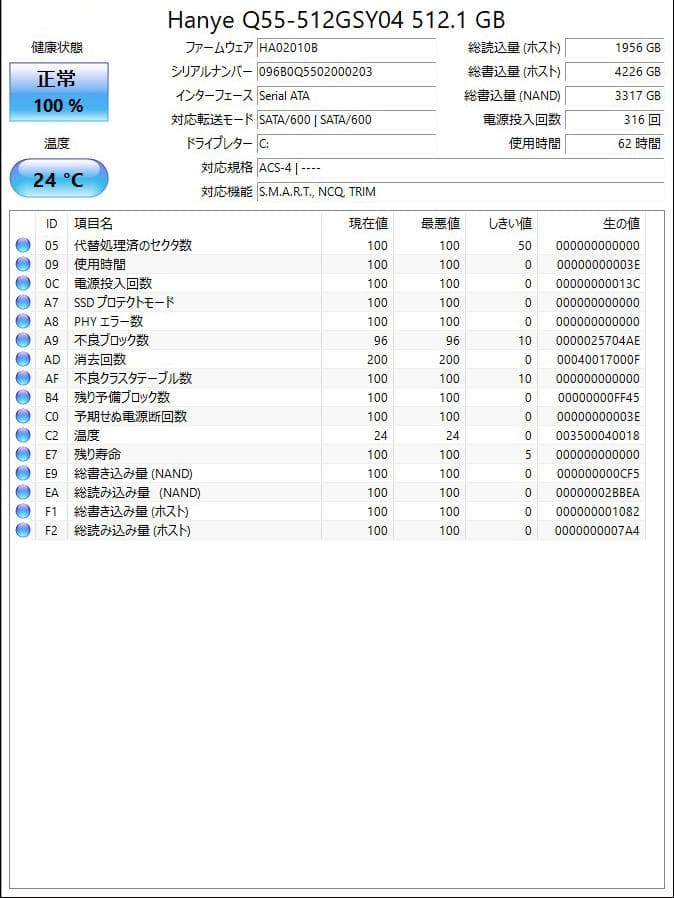The width and height of the screenshot is (674, 898).
Task: Select the 総読み込み量 (ホスト) attribute name
Action: coord(132,530)
